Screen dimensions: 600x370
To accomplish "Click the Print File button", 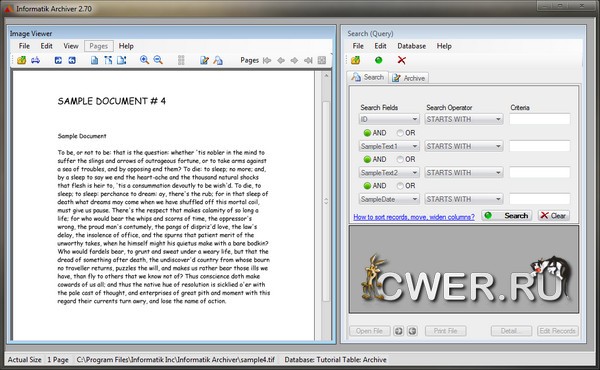I will click(445, 331).
